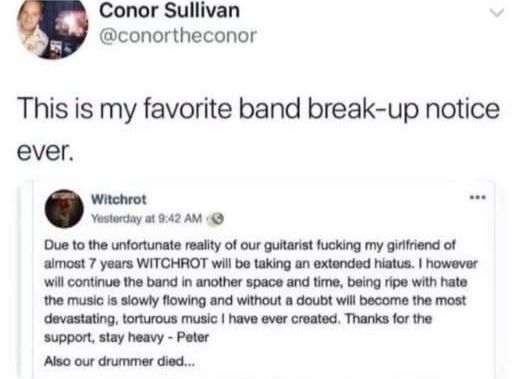Click the Conor Sullivan display name
520x379 pixels.
click(x=169, y=11)
